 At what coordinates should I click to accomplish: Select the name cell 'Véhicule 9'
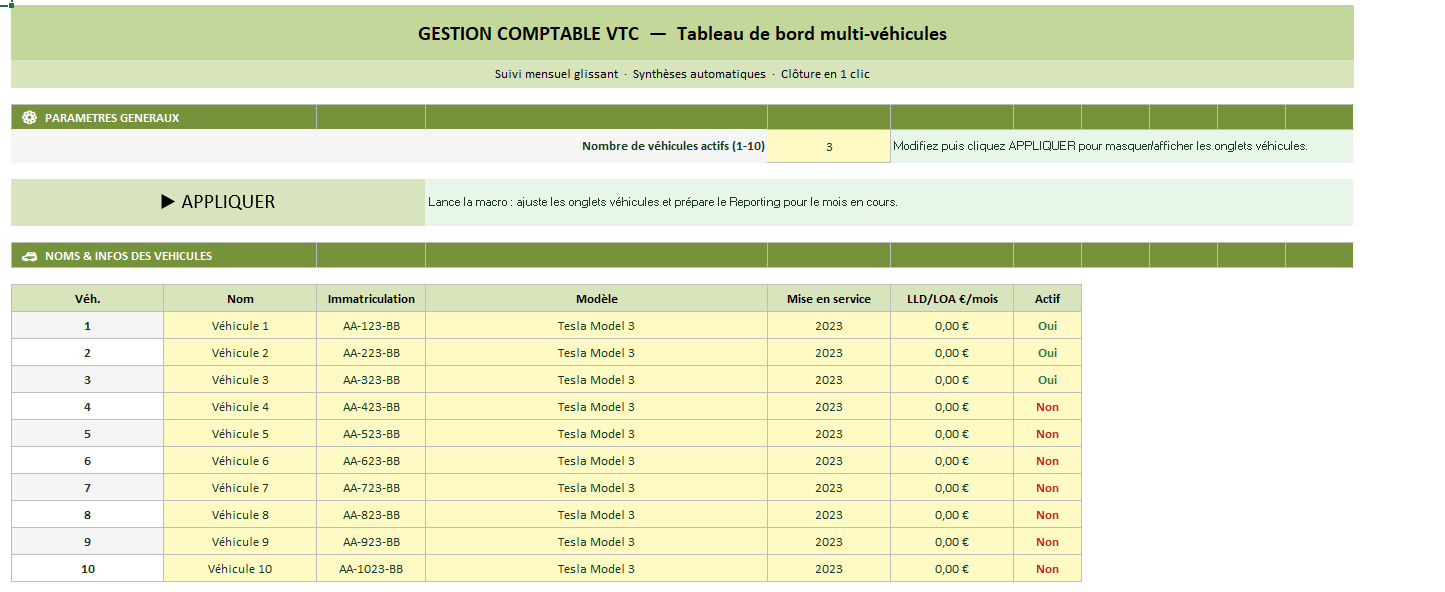click(x=240, y=542)
